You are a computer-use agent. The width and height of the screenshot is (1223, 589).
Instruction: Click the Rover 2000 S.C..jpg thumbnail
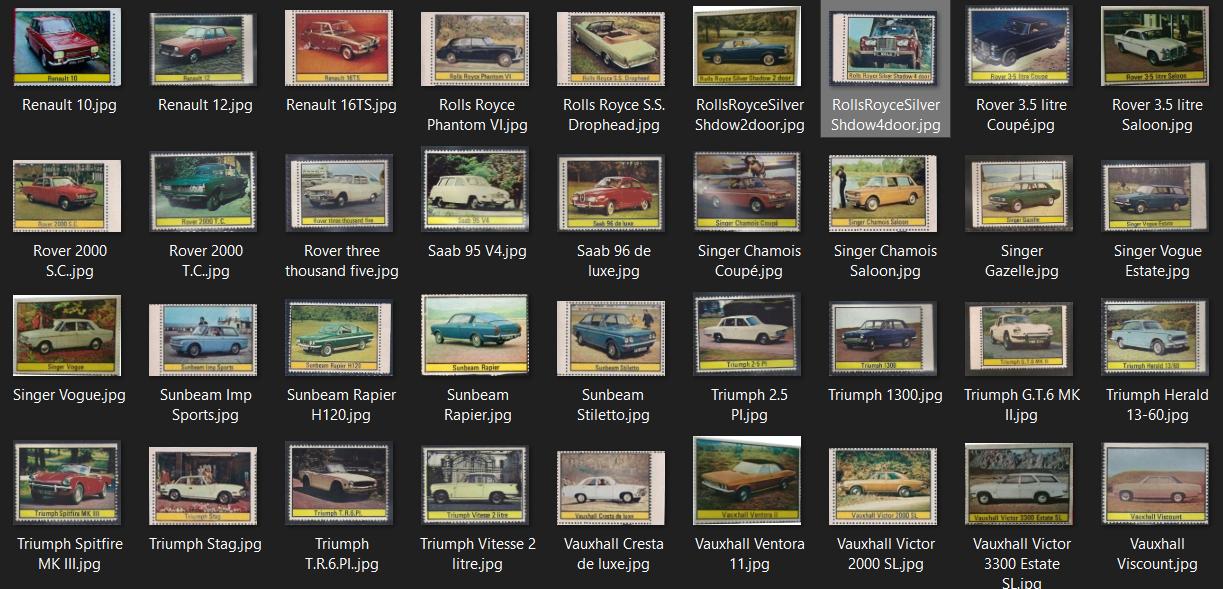(x=66, y=195)
